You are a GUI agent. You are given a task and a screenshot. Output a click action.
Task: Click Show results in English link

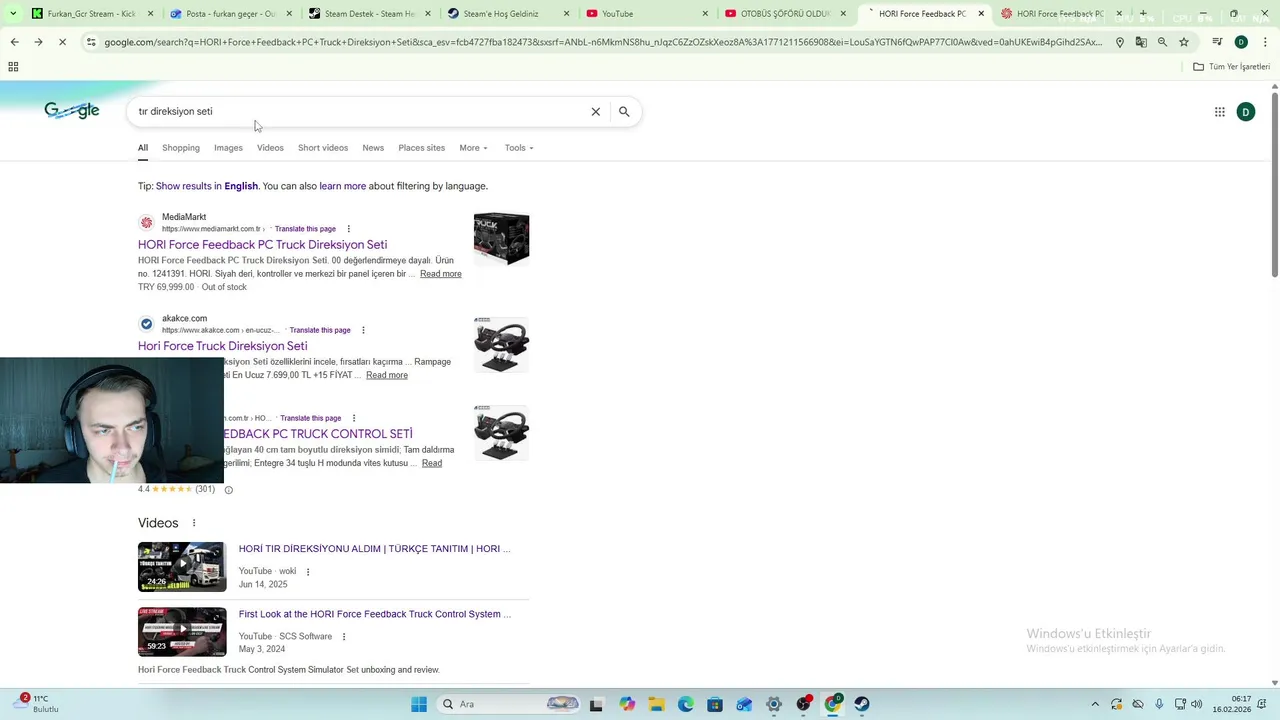(x=207, y=186)
